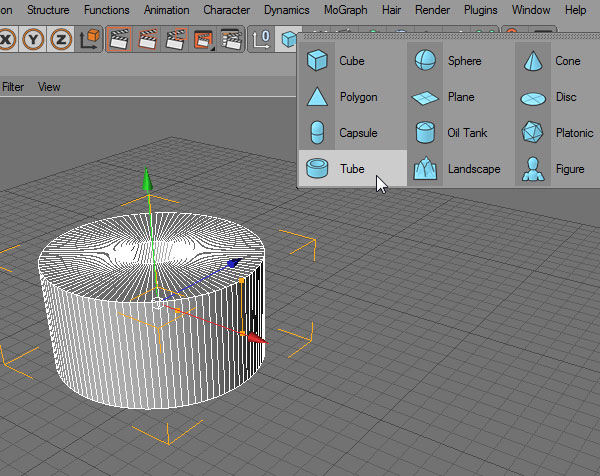Toggle Y axis lock
Screen dimensions: 600x476
[x=33, y=39]
